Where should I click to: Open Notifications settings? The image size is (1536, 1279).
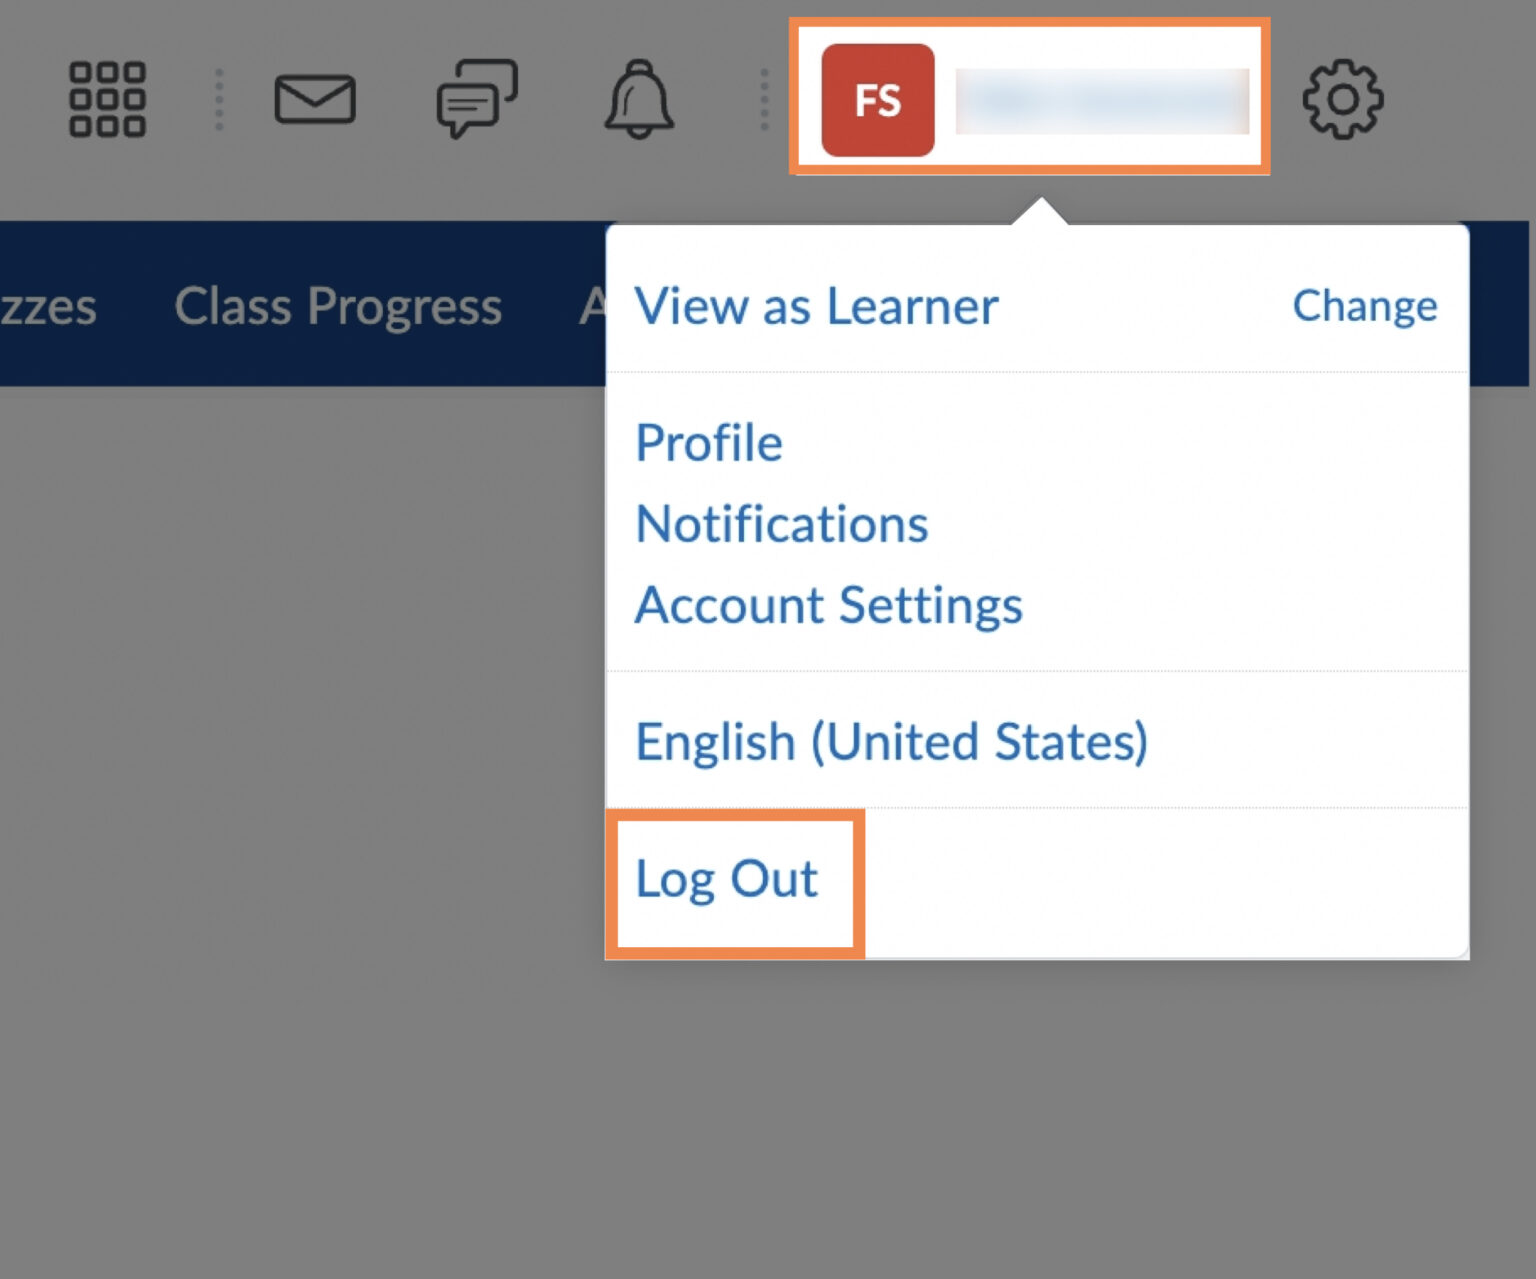pos(782,523)
